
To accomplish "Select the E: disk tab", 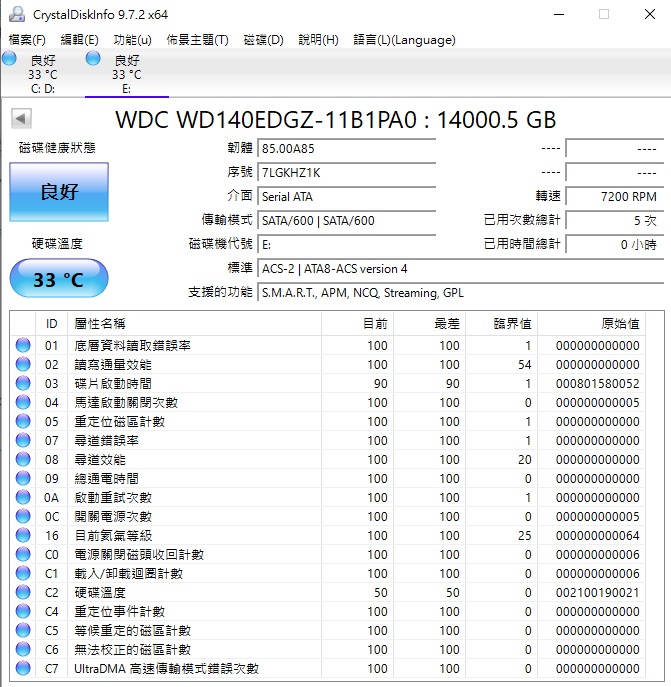I will tap(127, 74).
